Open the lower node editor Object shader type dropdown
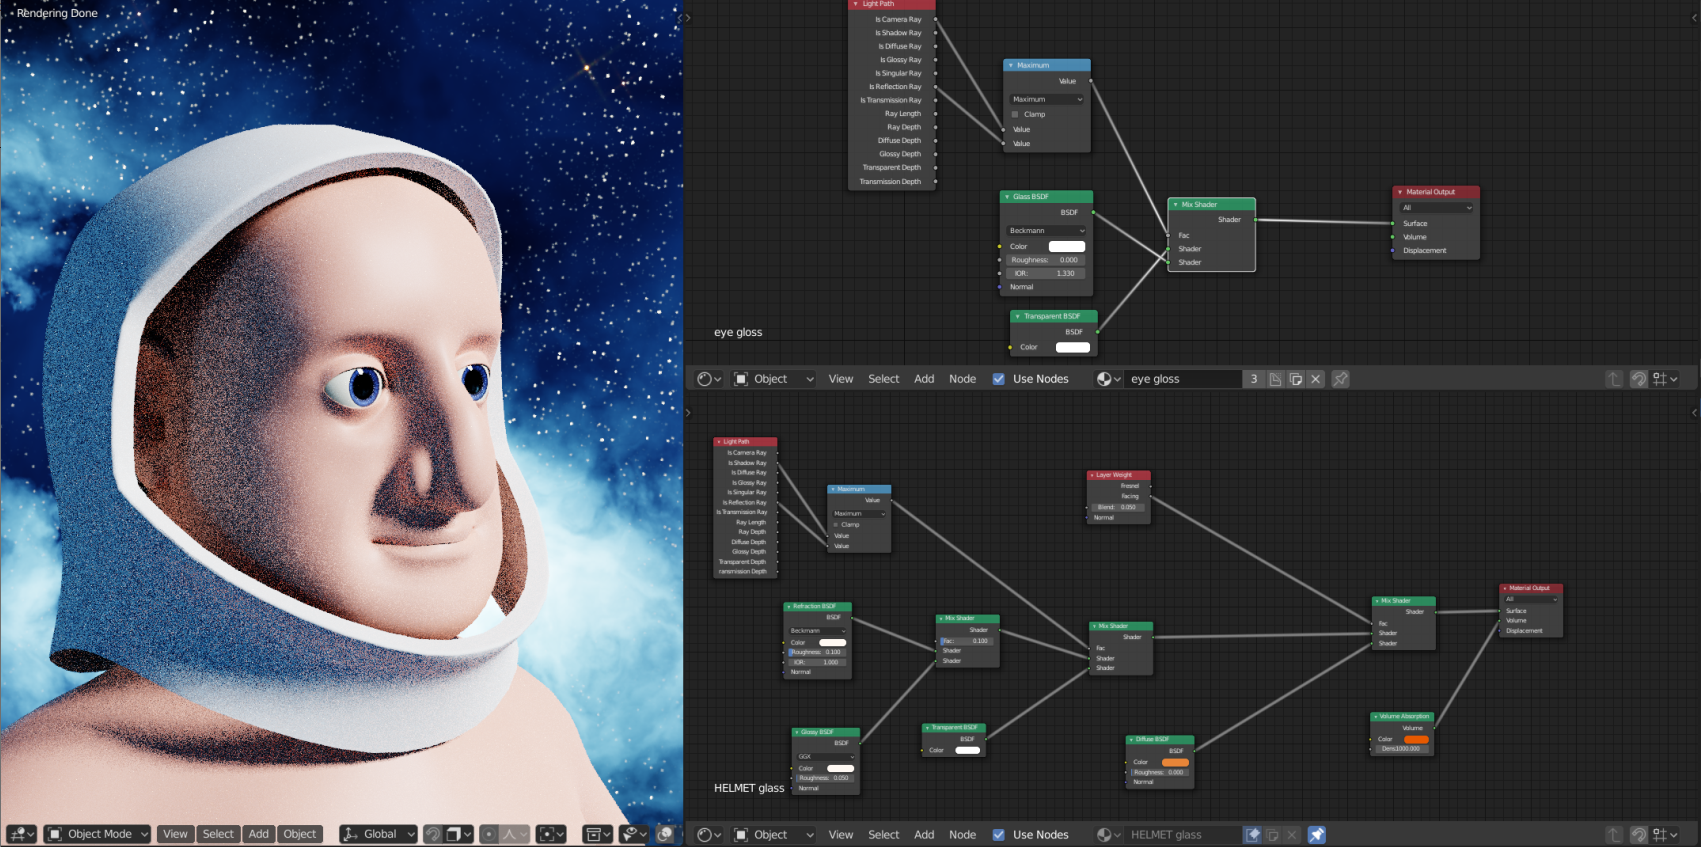1701x847 pixels. click(774, 835)
